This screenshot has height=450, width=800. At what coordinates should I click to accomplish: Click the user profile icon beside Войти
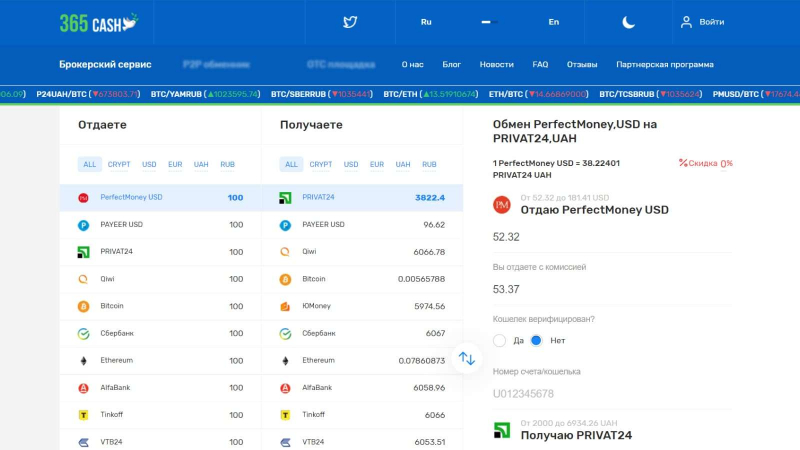pyautogui.click(x=686, y=22)
